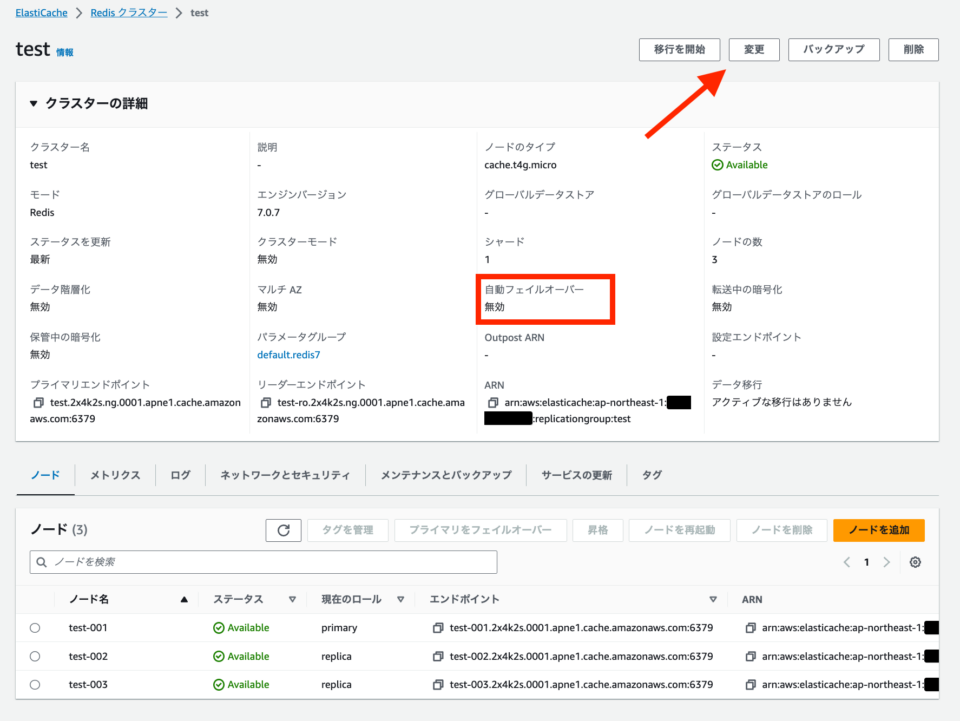The image size is (960, 721).
Task: Refresh the node list
Action: (x=283, y=530)
